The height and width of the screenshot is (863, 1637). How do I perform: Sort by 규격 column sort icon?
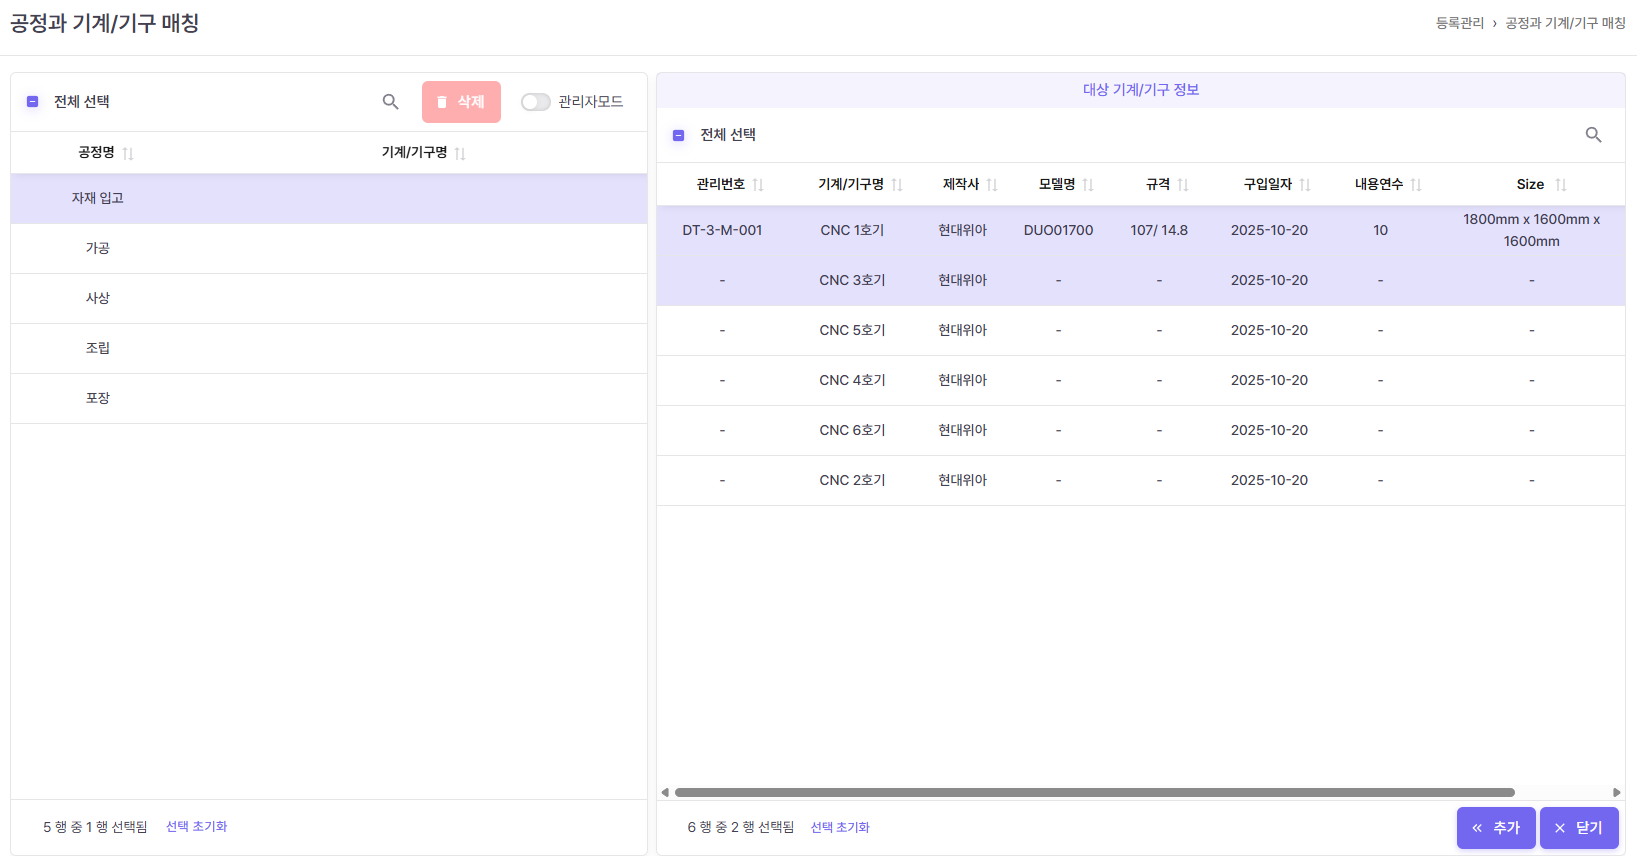[x=1183, y=185]
